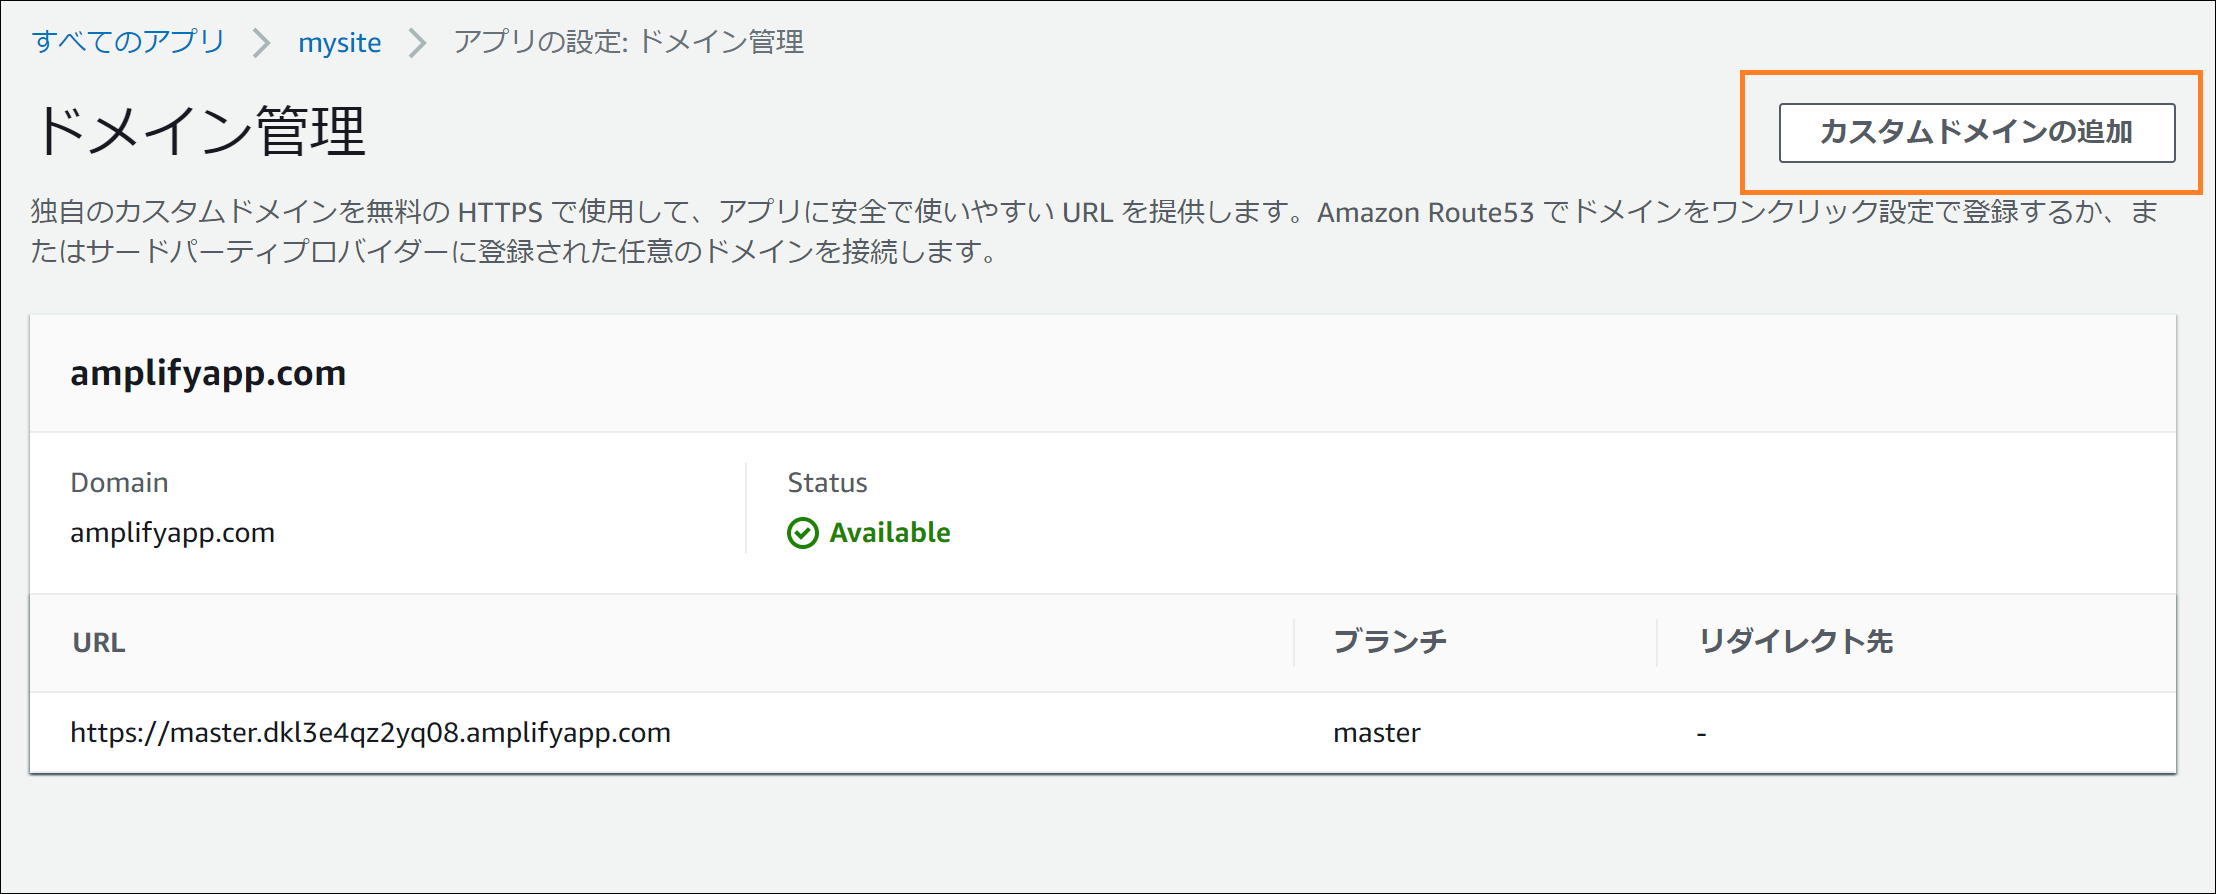Go to the mysite breadcrumb link
The width and height of the screenshot is (2216, 894).
click(340, 43)
